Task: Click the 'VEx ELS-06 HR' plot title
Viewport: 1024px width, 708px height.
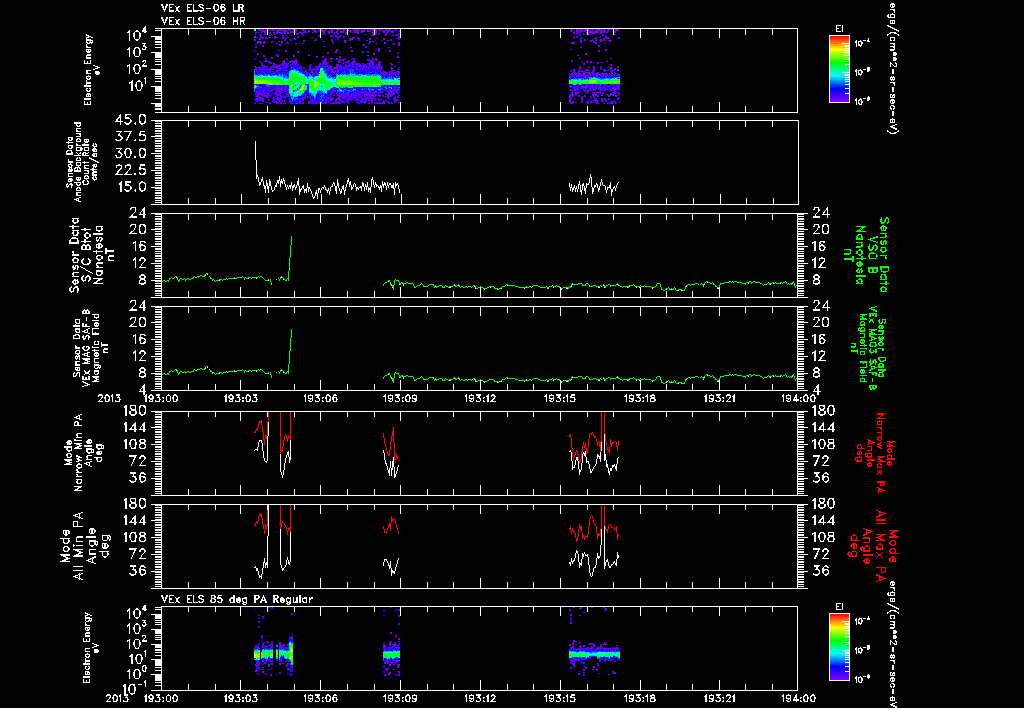Action: point(203,22)
